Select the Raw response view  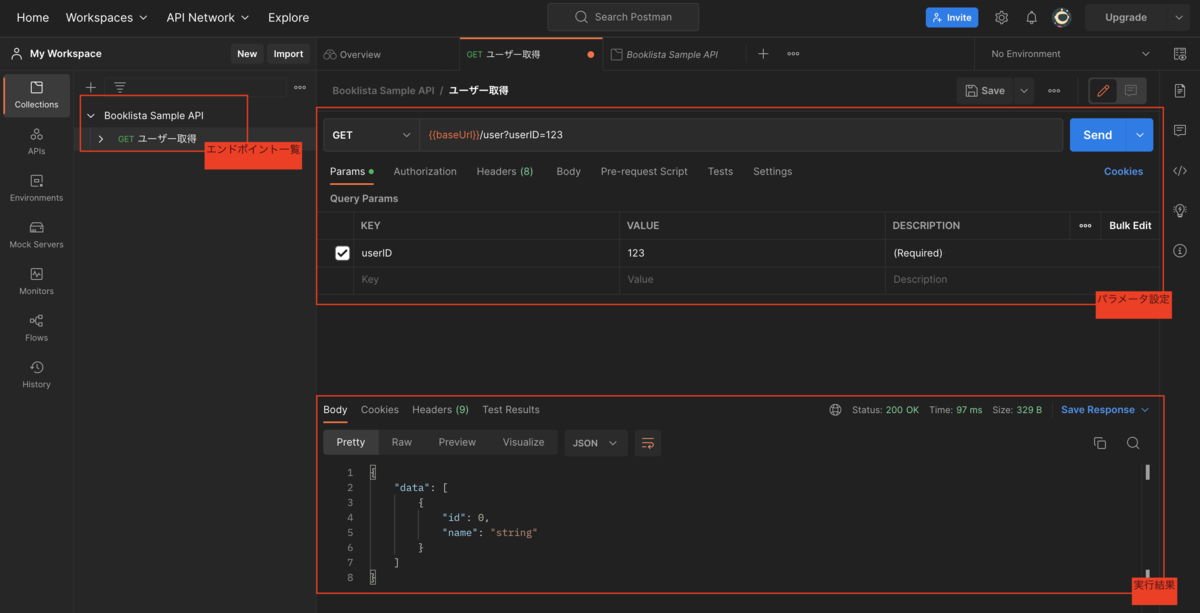(401, 442)
